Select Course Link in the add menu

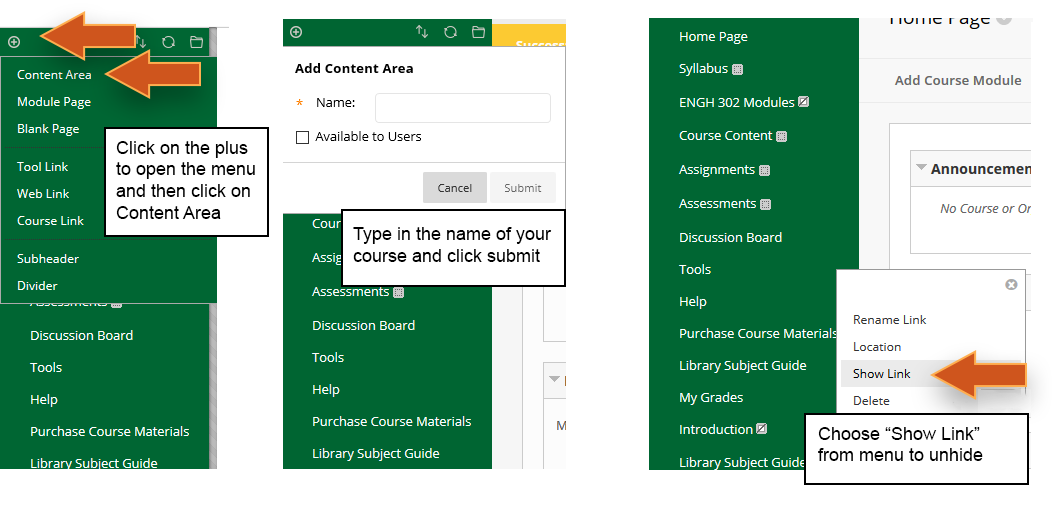(50, 221)
